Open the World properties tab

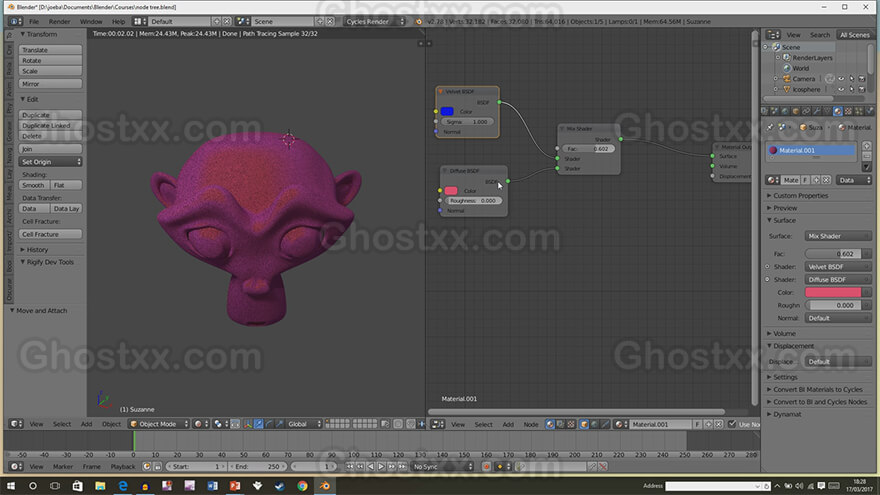785,111
